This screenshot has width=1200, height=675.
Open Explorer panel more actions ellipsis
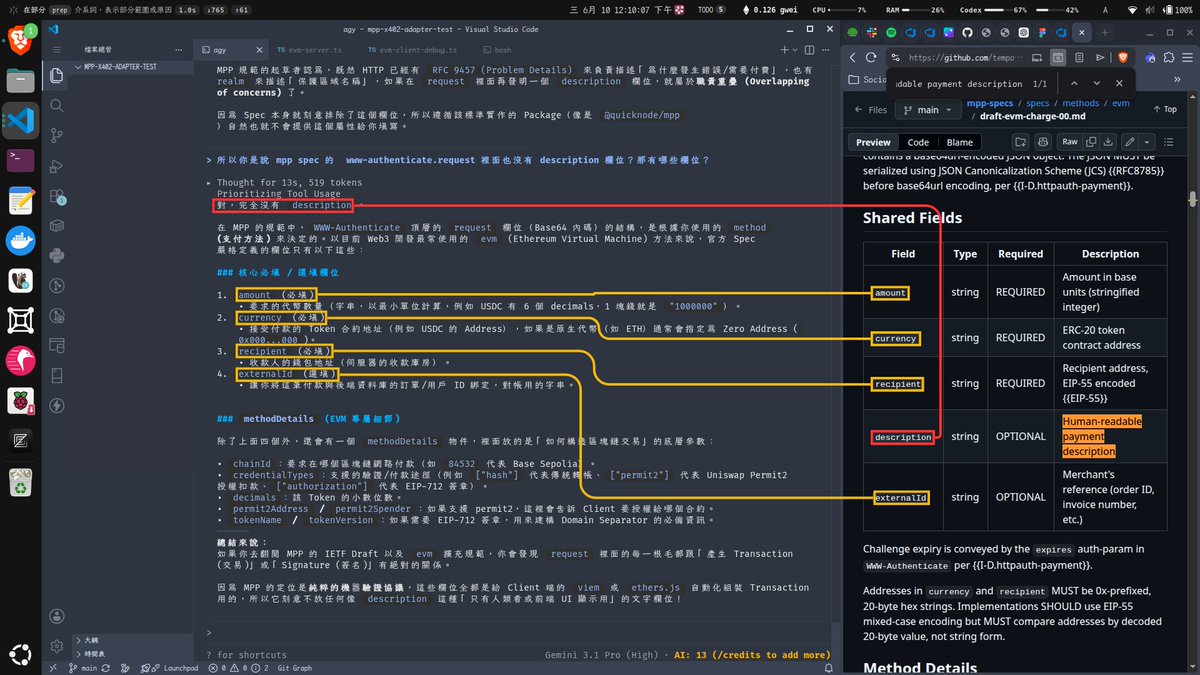click(180, 49)
